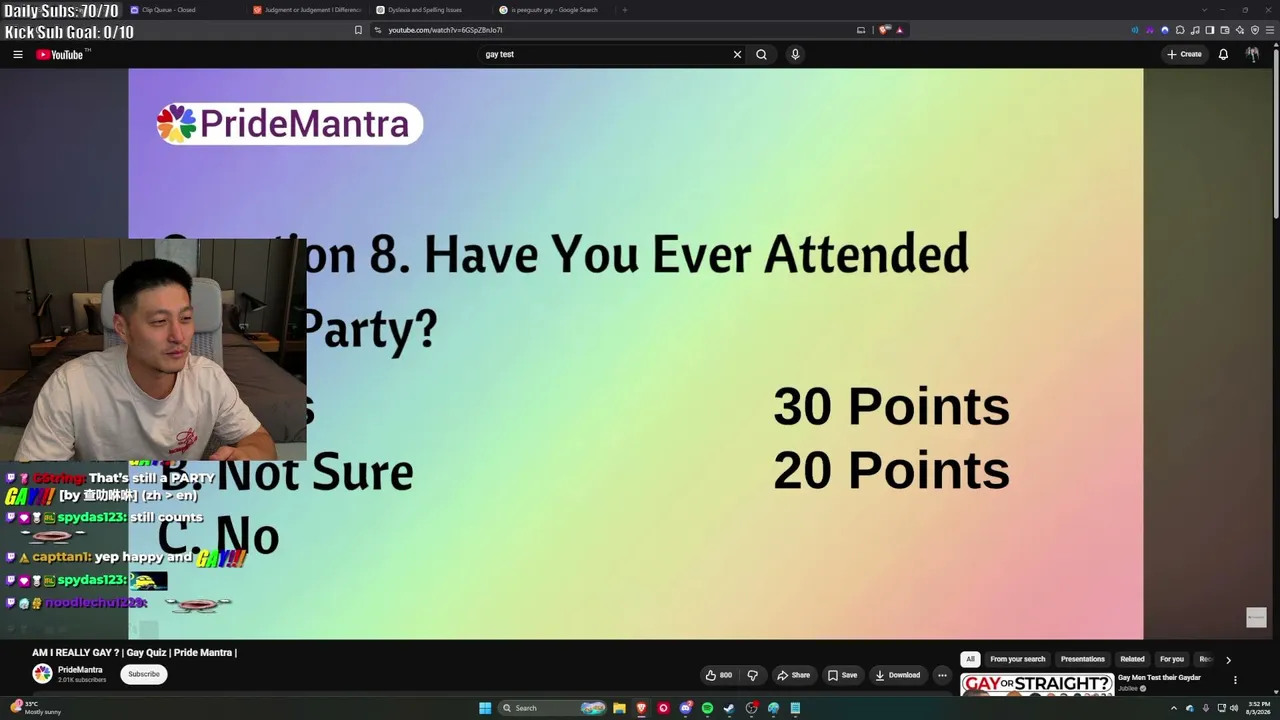Open Brave browser from the taskbar
This screenshot has width=1280, height=720.
[641, 708]
